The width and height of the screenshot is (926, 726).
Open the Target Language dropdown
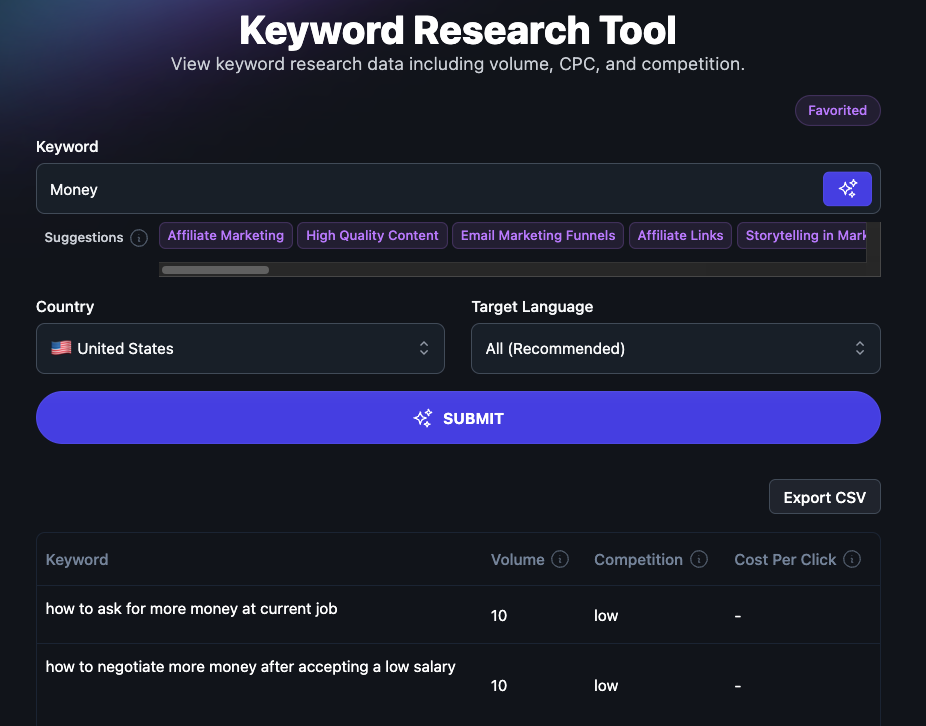coord(676,349)
